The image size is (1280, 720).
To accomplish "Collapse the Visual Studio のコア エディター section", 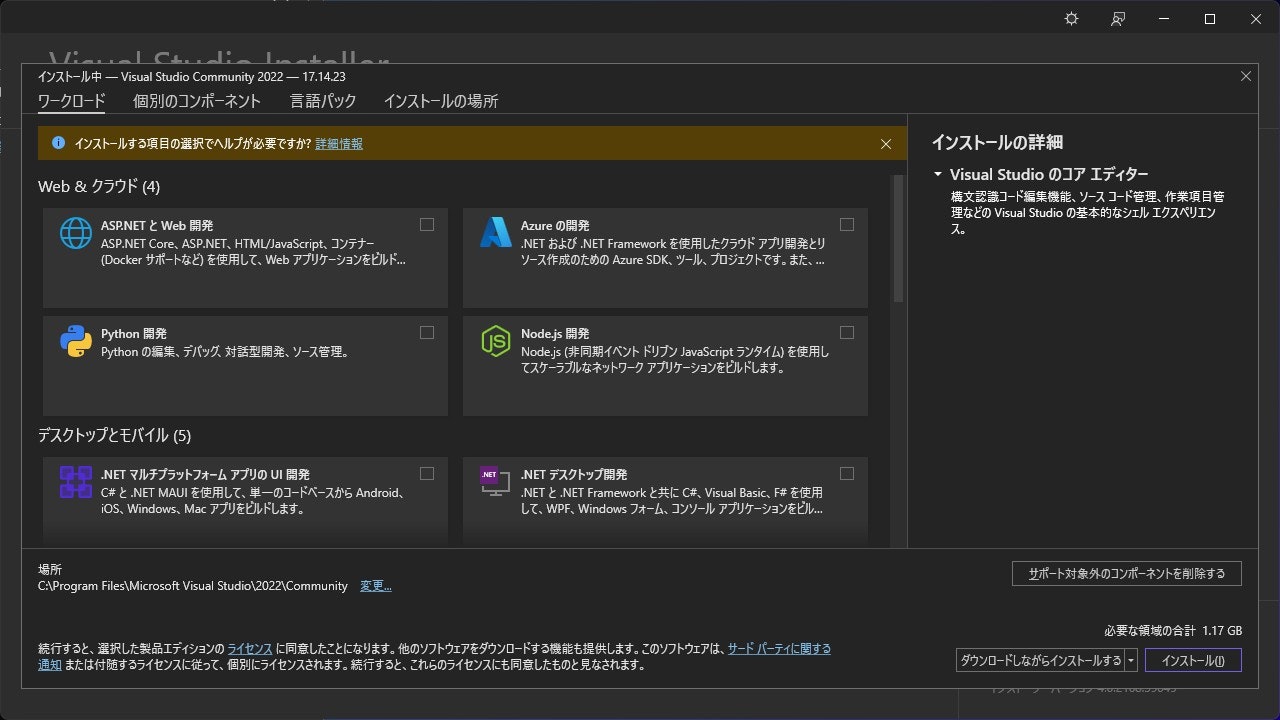I will 938,173.
